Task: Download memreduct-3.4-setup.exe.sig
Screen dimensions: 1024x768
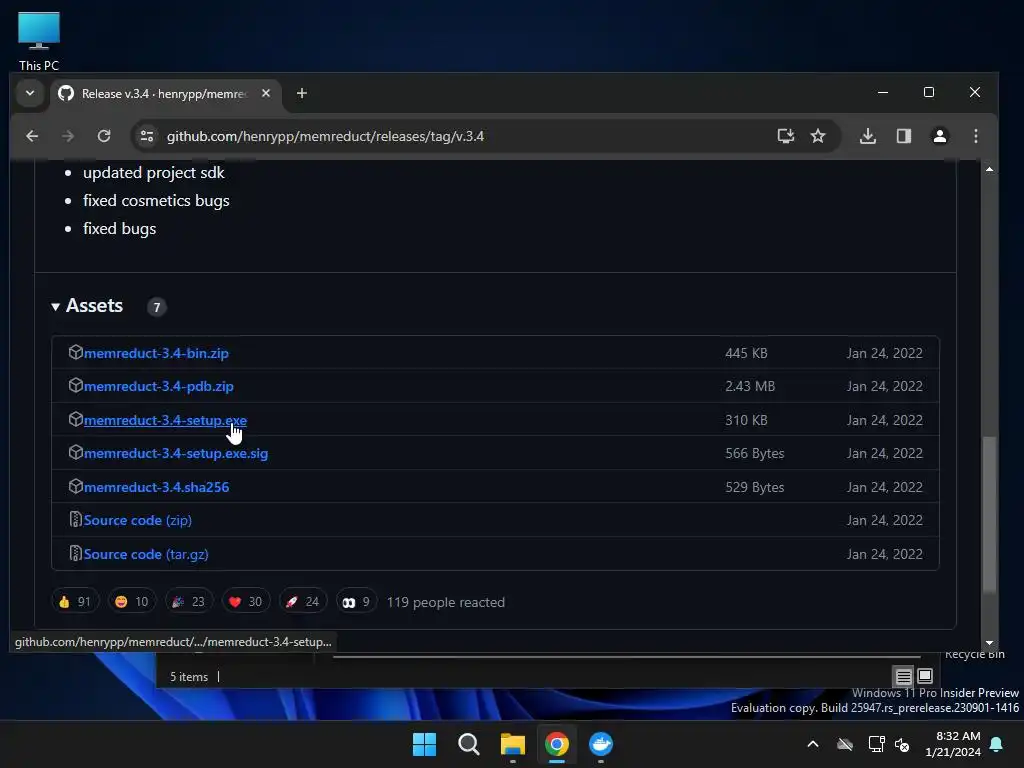Action: [x=176, y=453]
